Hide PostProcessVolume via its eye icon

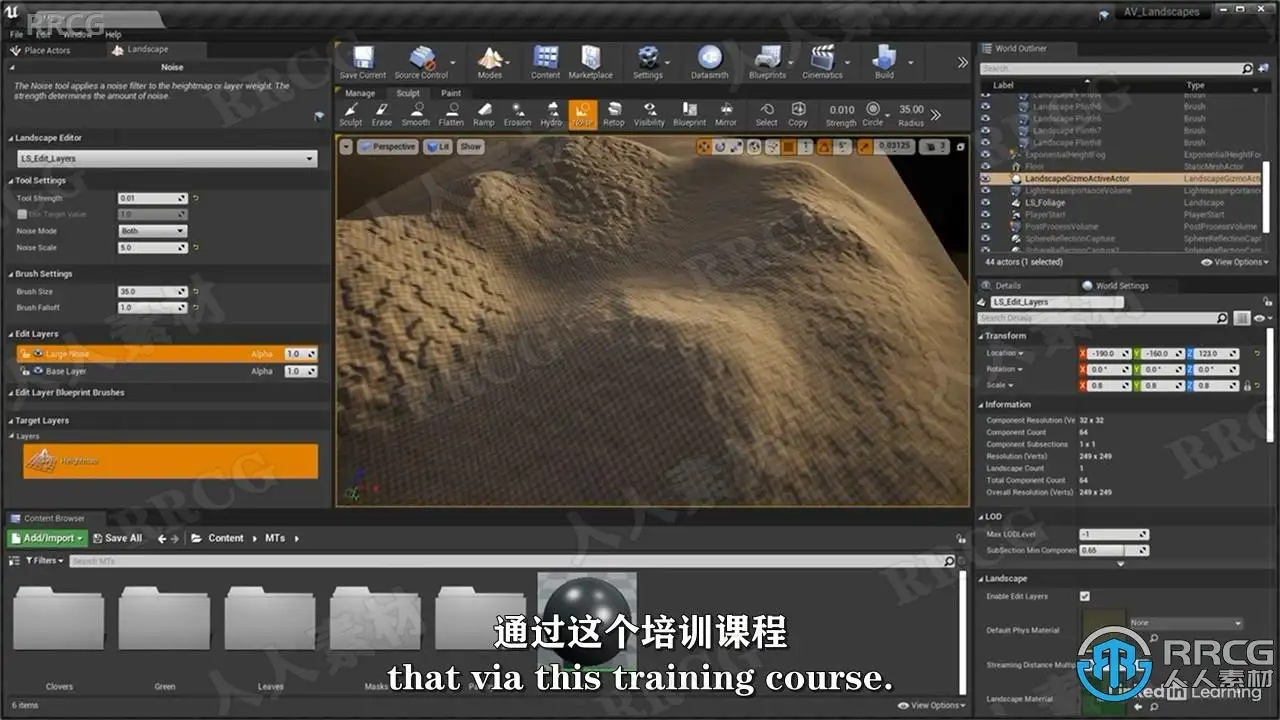[x=986, y=227]
